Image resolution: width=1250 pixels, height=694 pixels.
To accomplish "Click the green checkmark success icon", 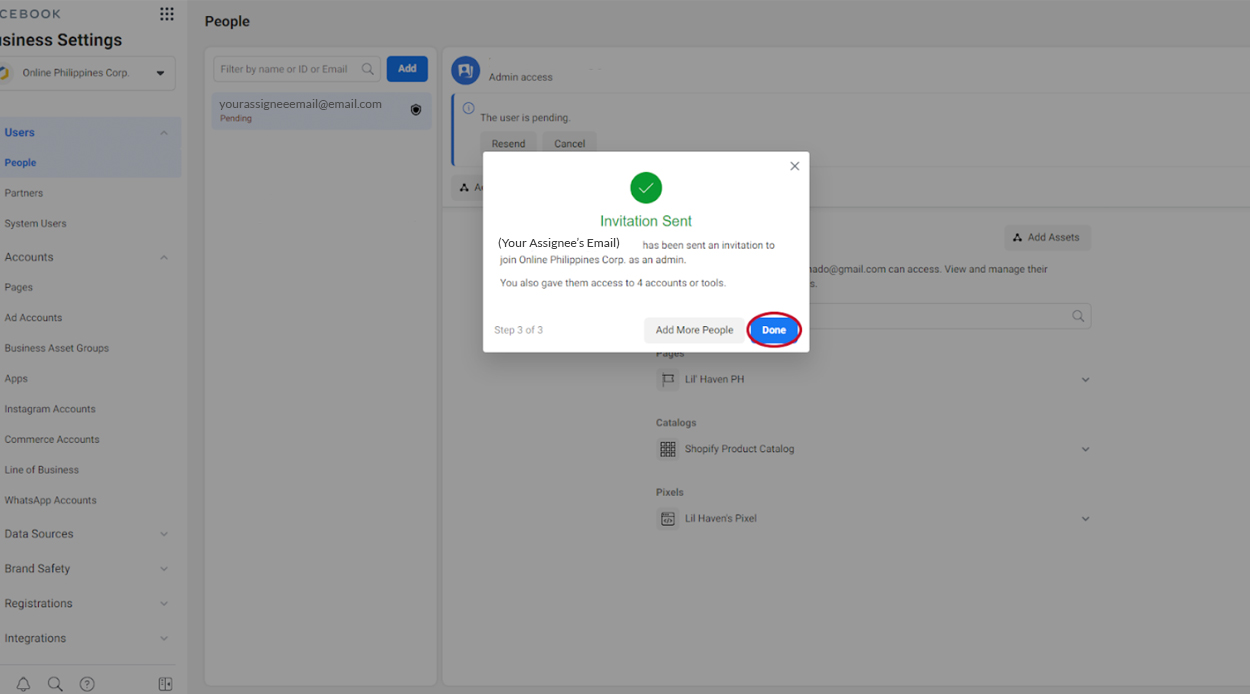I will [646, 188].
